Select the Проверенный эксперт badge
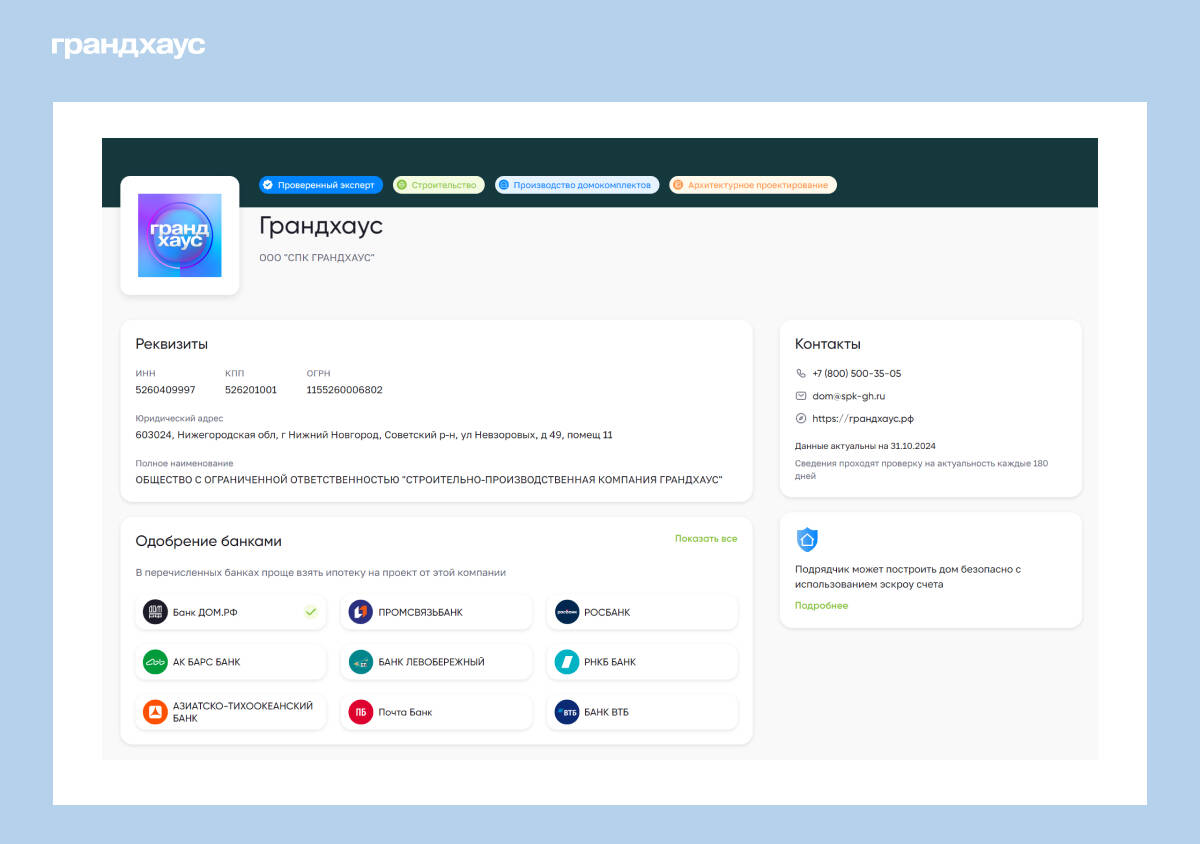Screen dimensions: 1200x844 pyautogui.click(x=320, y=185)
